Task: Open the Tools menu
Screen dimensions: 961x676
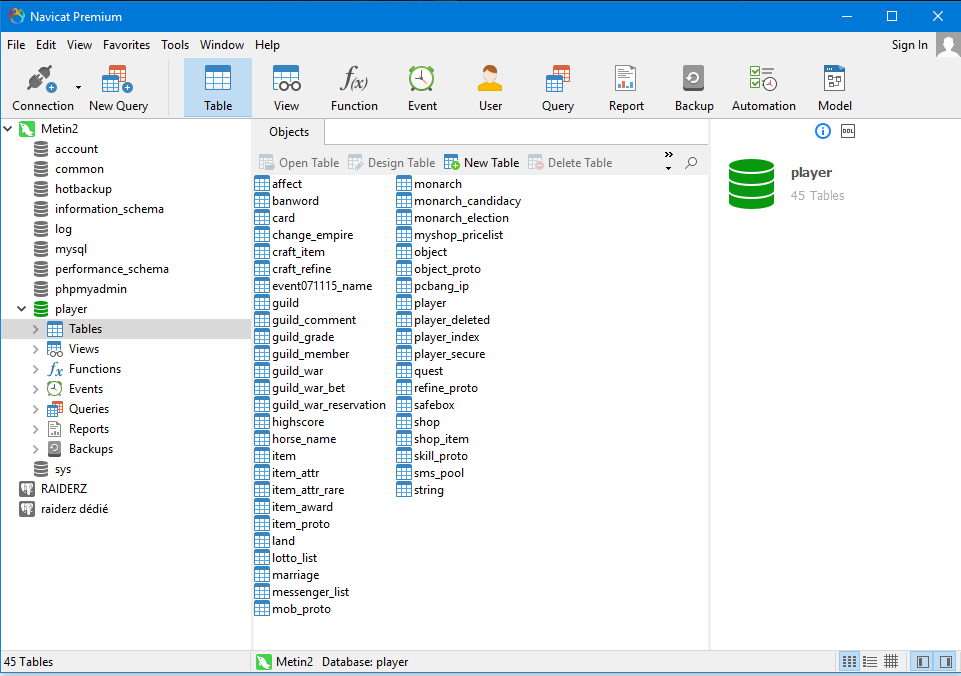Action: 175,45
